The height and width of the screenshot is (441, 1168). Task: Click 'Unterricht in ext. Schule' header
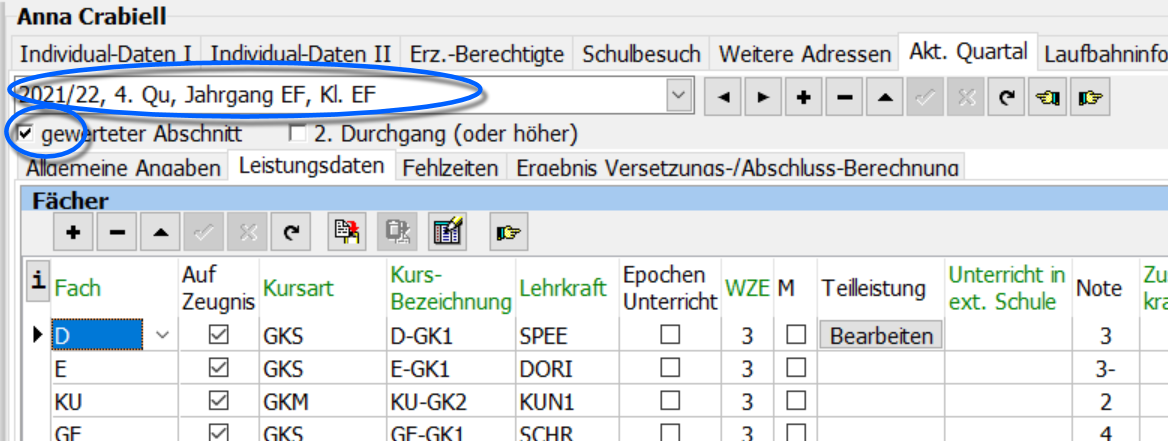pyautogui.click(x=1007, y=288)
